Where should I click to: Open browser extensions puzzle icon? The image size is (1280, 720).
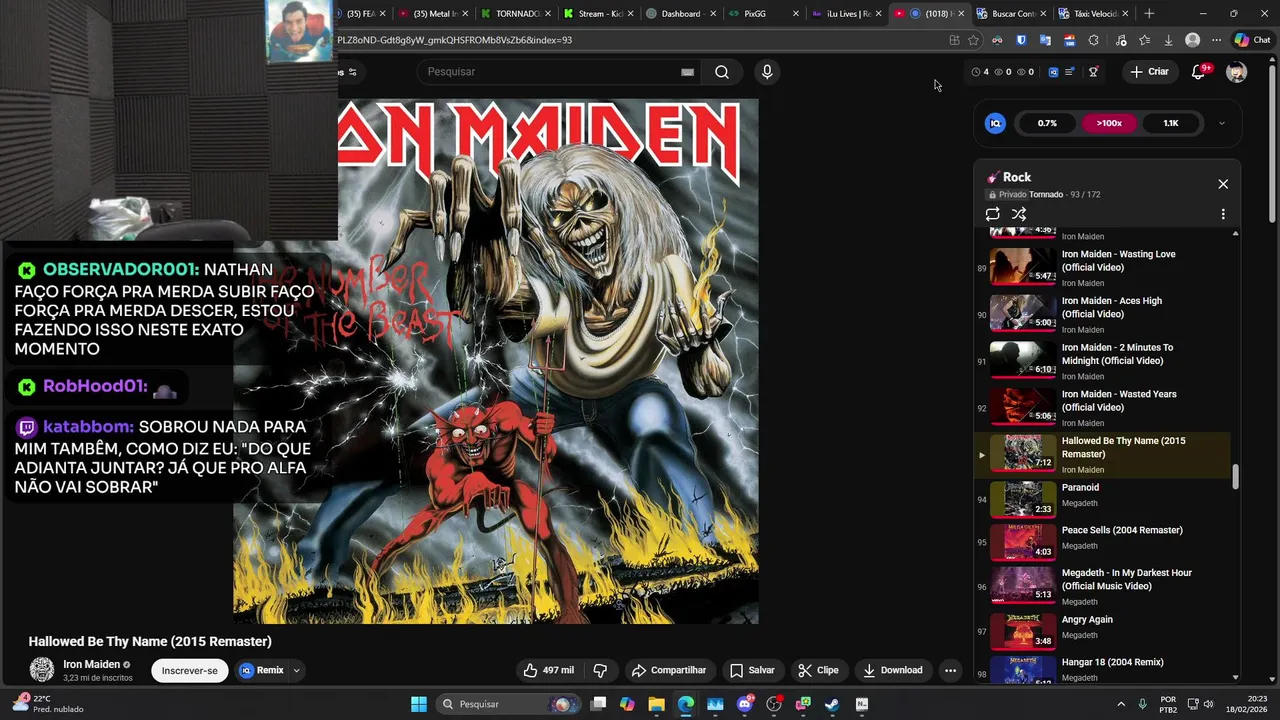(1093, 40)
